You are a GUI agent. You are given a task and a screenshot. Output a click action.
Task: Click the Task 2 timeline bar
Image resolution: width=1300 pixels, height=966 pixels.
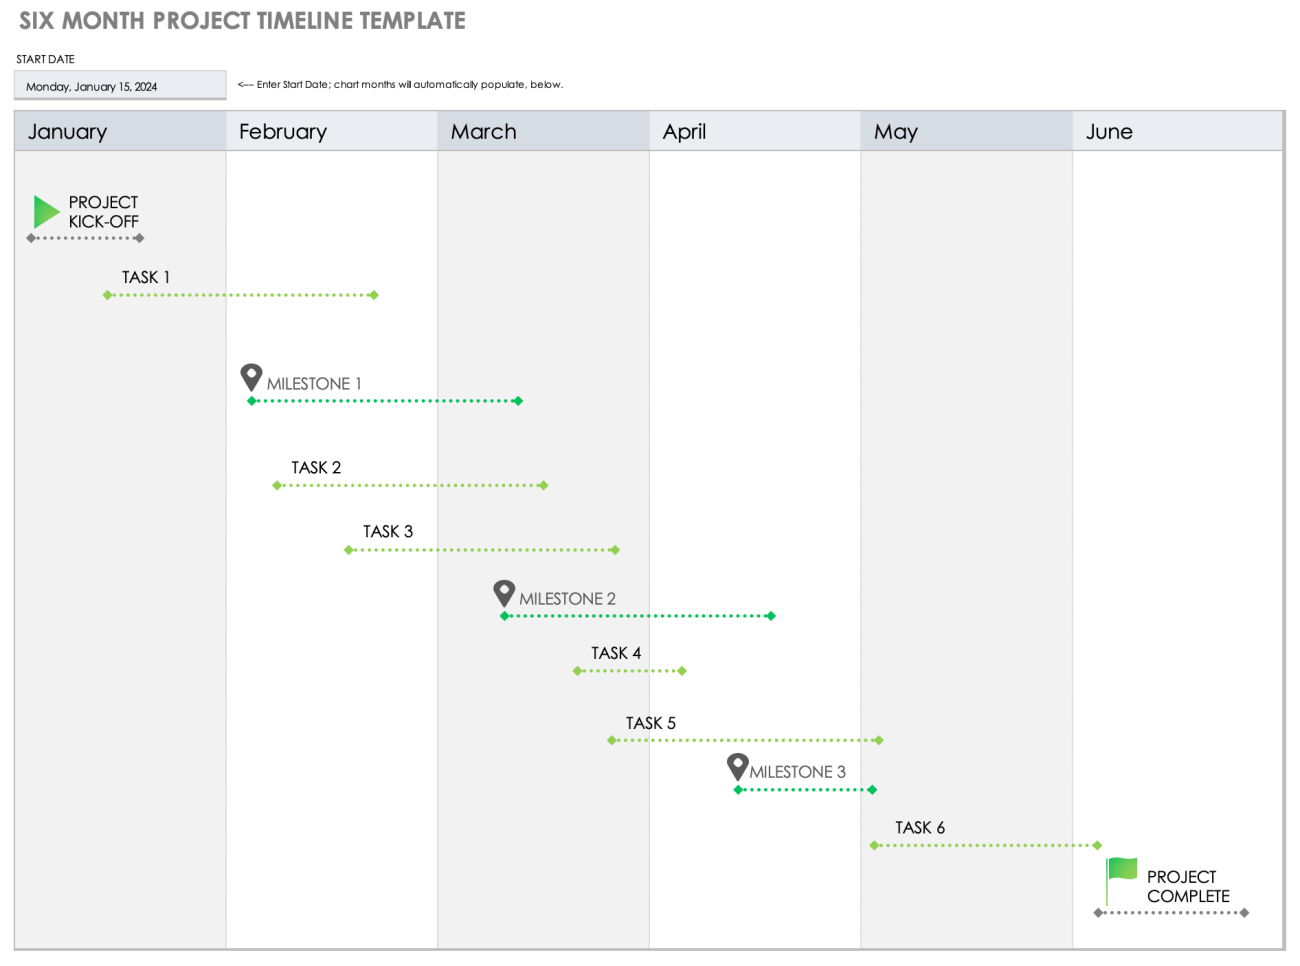(410, 486)
